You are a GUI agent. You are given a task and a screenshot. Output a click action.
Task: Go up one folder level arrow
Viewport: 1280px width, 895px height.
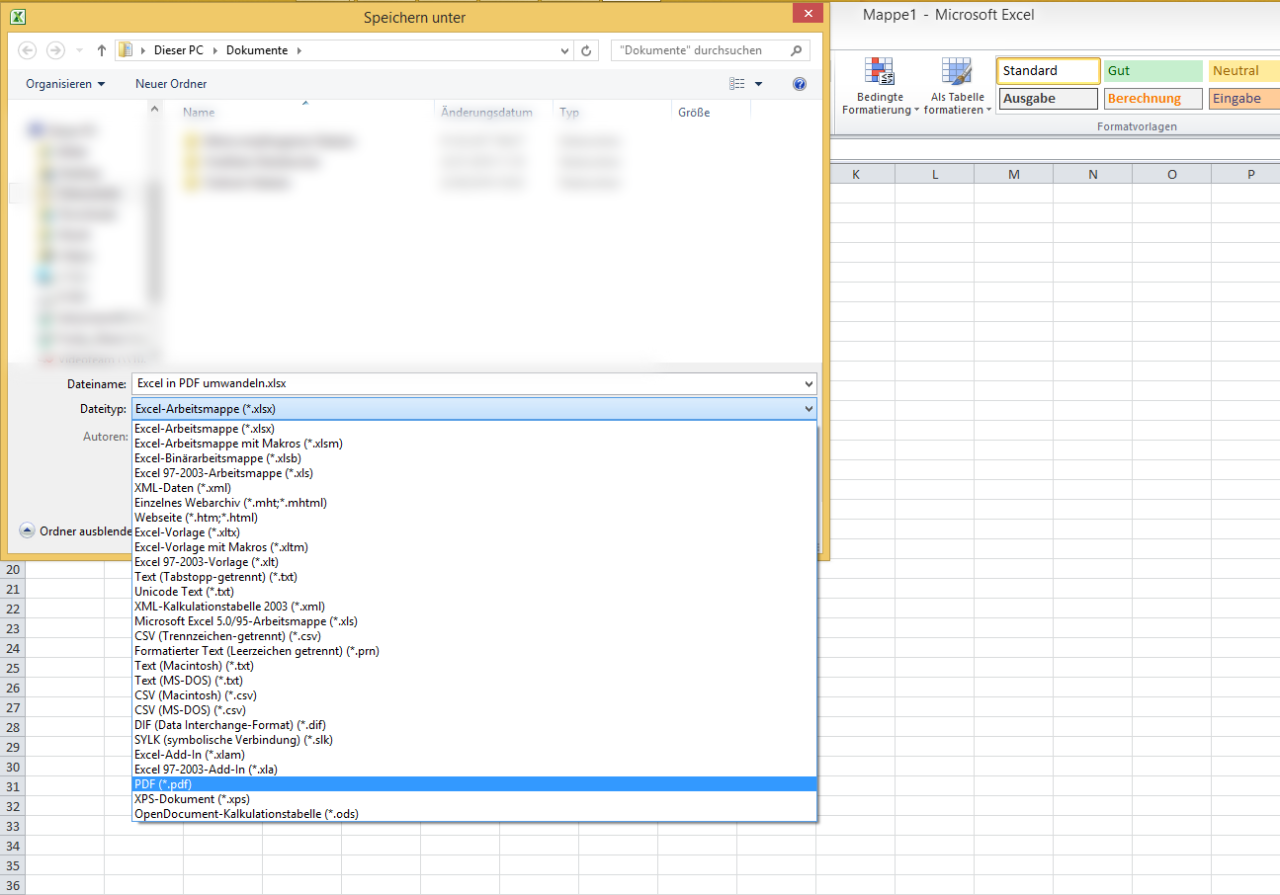102,50
